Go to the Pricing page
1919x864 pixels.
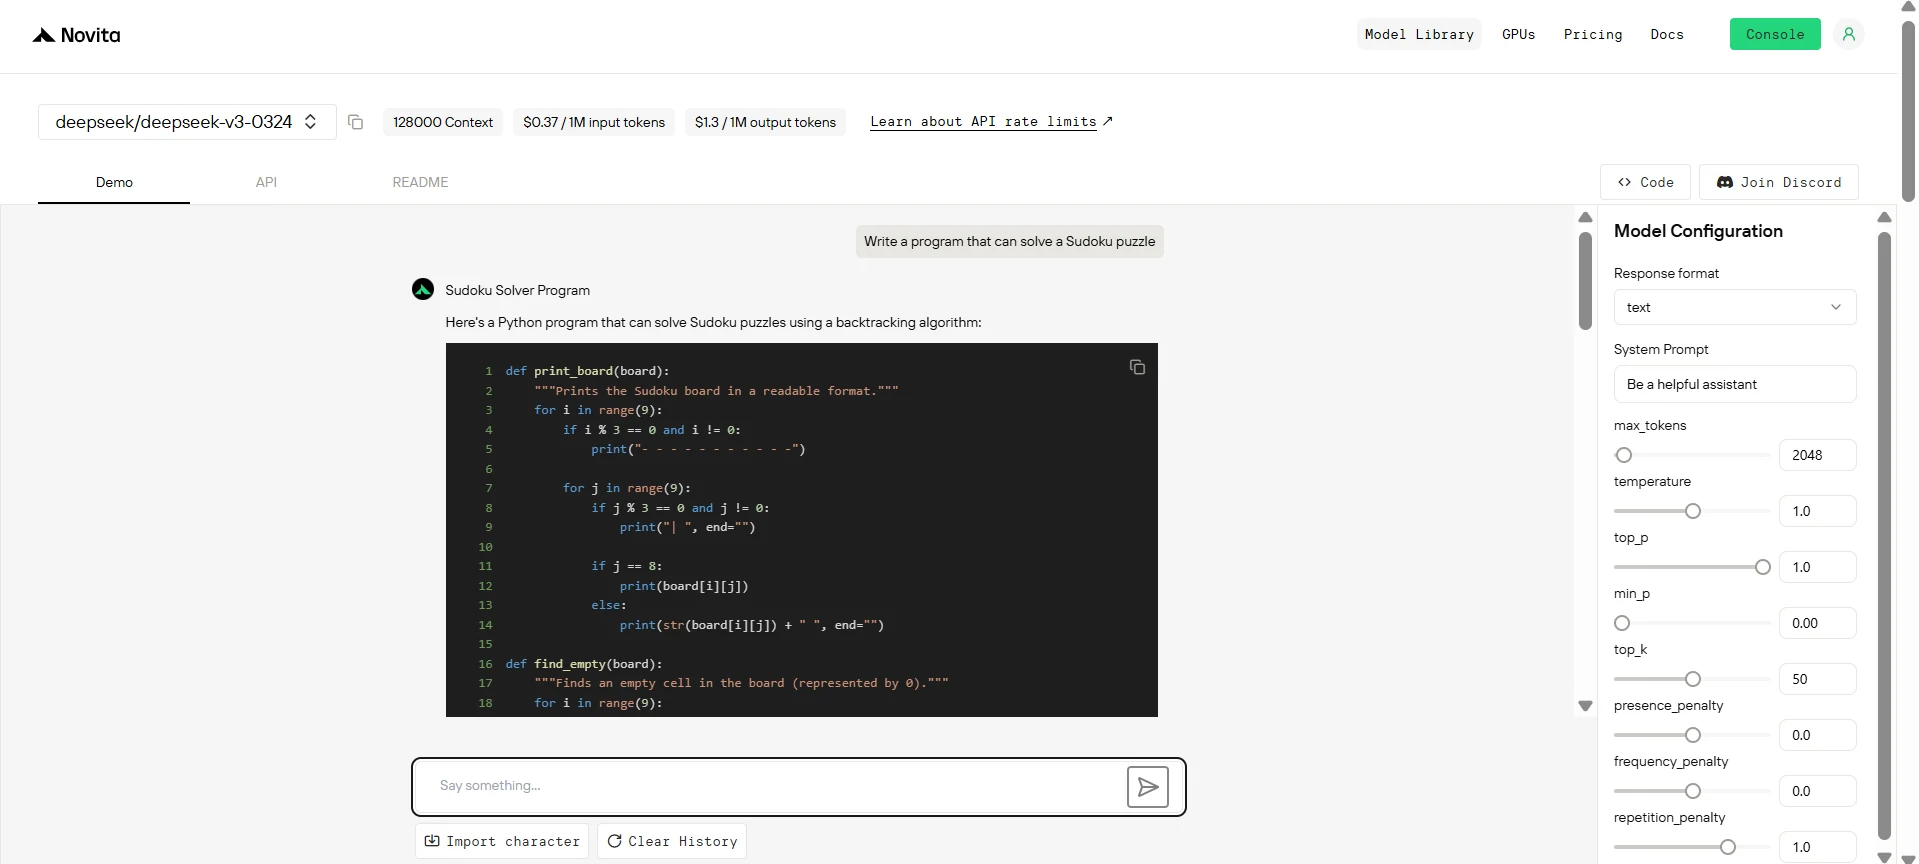pyautogui.click(x=1593, y=34)
